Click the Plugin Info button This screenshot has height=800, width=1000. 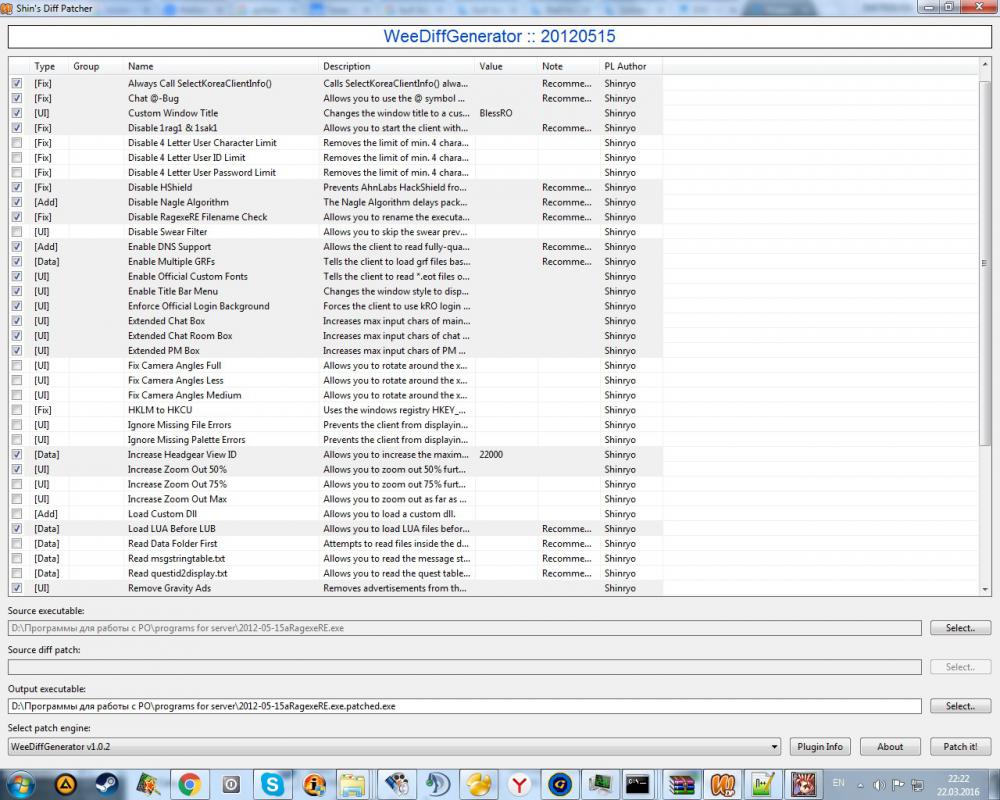pyautogui.click(x=820, y=747)
